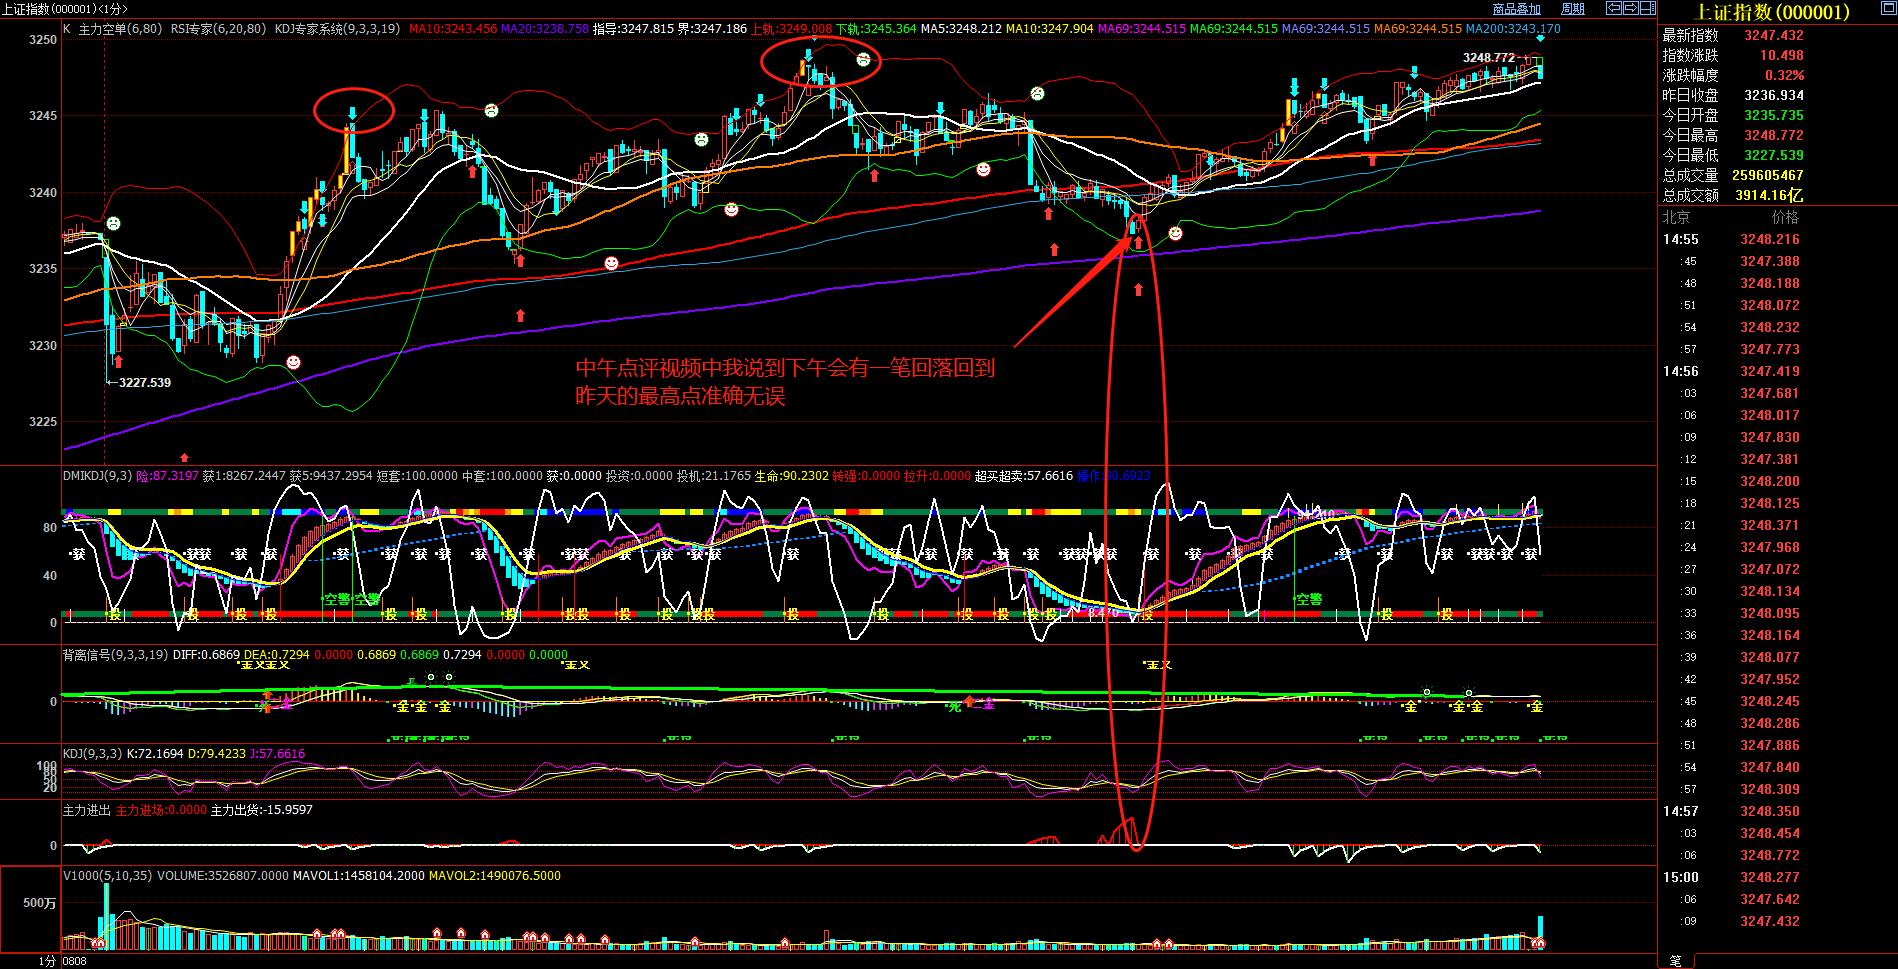Click the MA20:3238.758 legend value
The width and height of the screenshot is (1898, 969).
click(x=545, y=29)
